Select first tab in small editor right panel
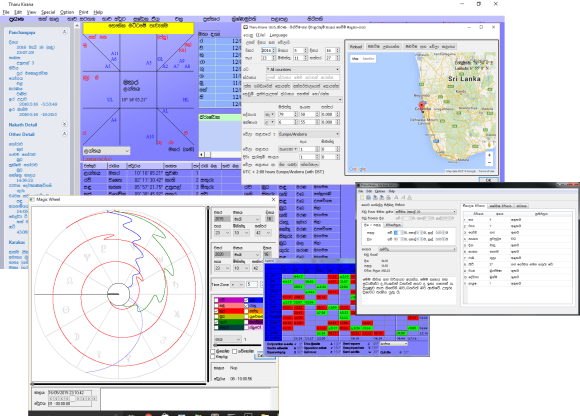Screen dimensions: 580x416 click(x=474, y=206)
